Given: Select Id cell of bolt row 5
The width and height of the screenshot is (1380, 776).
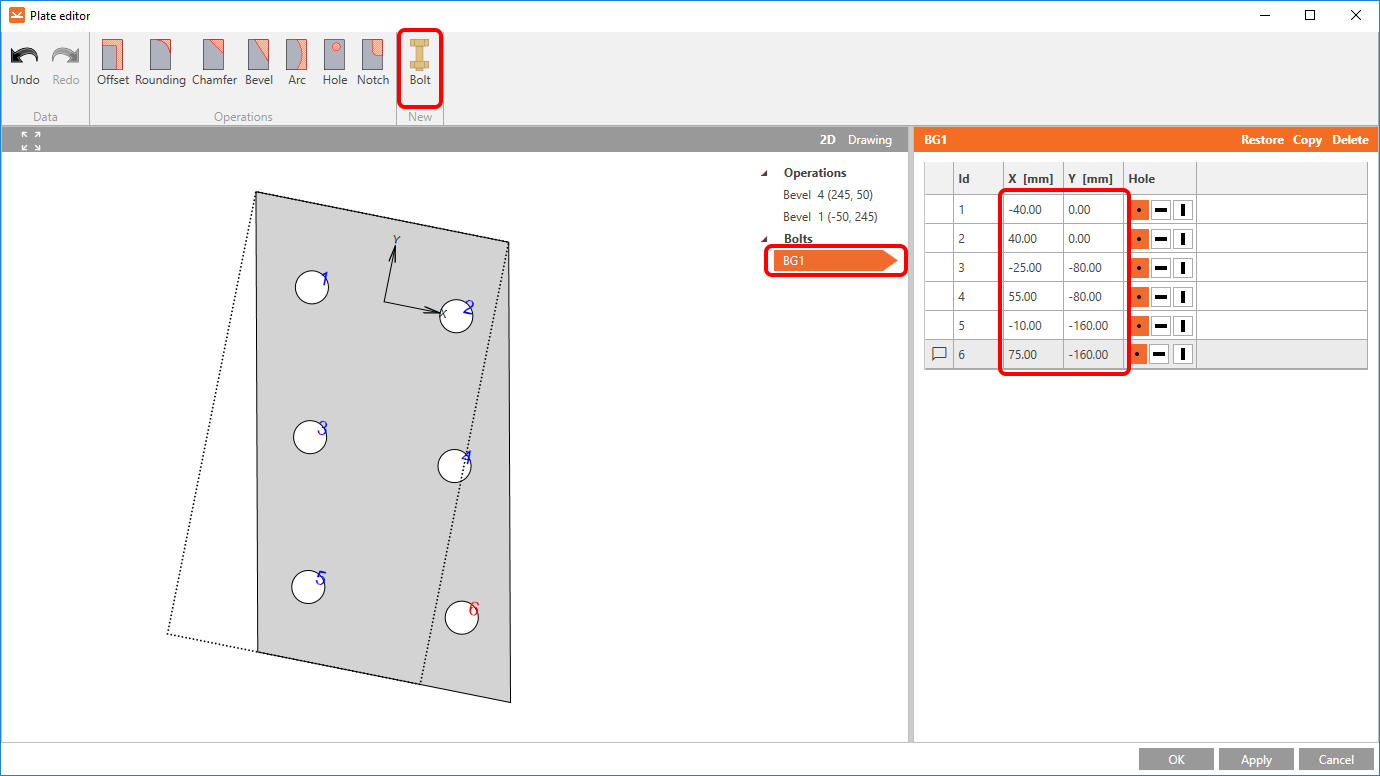Looking at the screenshot, I should [978, 326].
